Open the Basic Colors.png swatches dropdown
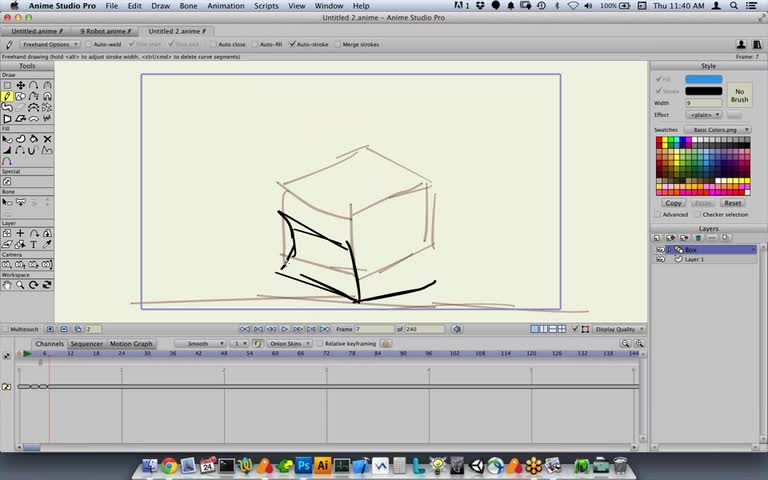 pyautogui.click(x=718, y=130)
